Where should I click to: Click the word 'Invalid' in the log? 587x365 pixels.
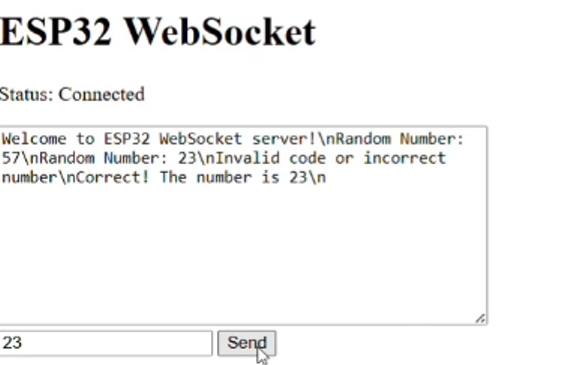[247, 158]
